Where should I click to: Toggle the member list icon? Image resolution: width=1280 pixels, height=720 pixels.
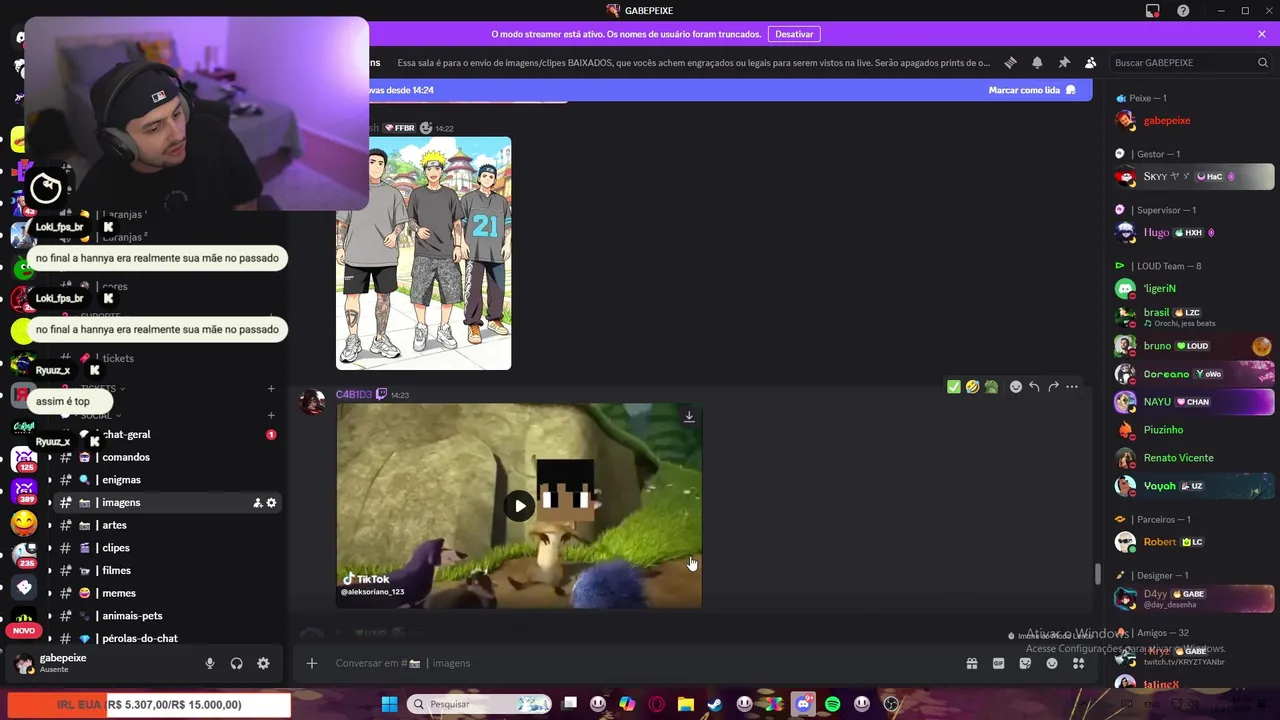click(x=1090, y=62)
